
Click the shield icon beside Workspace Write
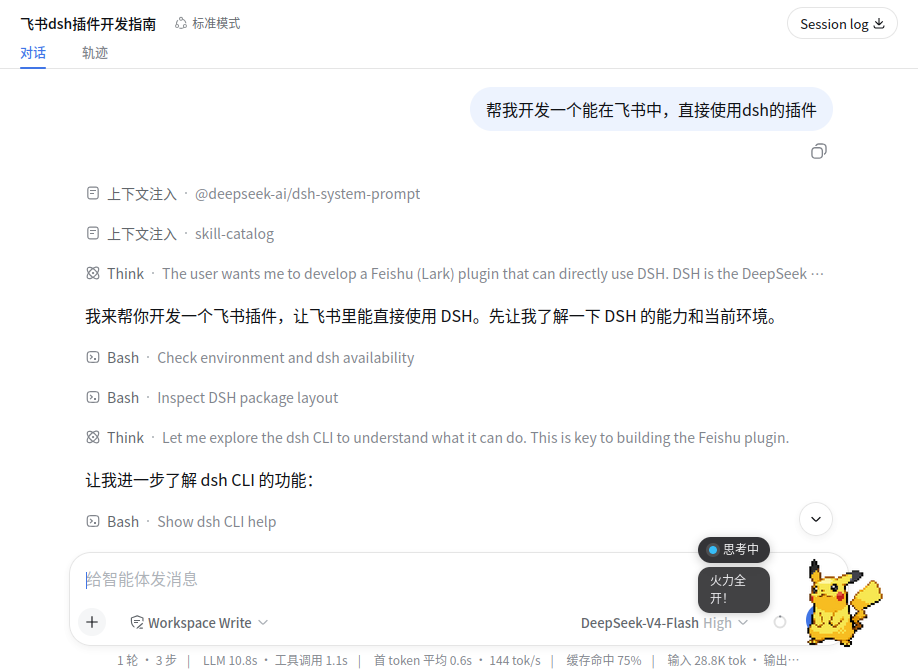[x=137, y=623]
